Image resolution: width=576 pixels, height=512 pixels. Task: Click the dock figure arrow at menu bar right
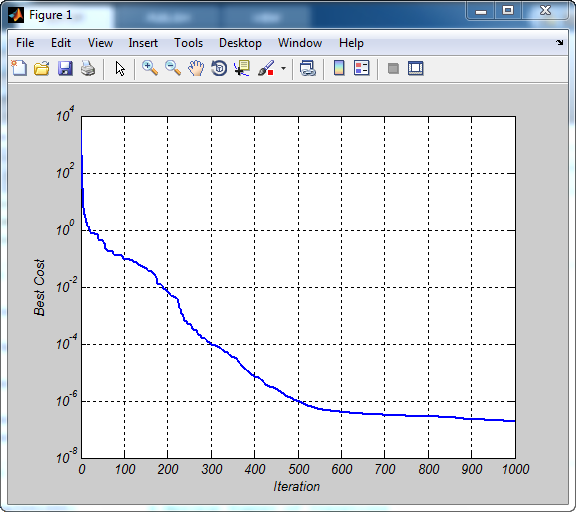(559, 43)
